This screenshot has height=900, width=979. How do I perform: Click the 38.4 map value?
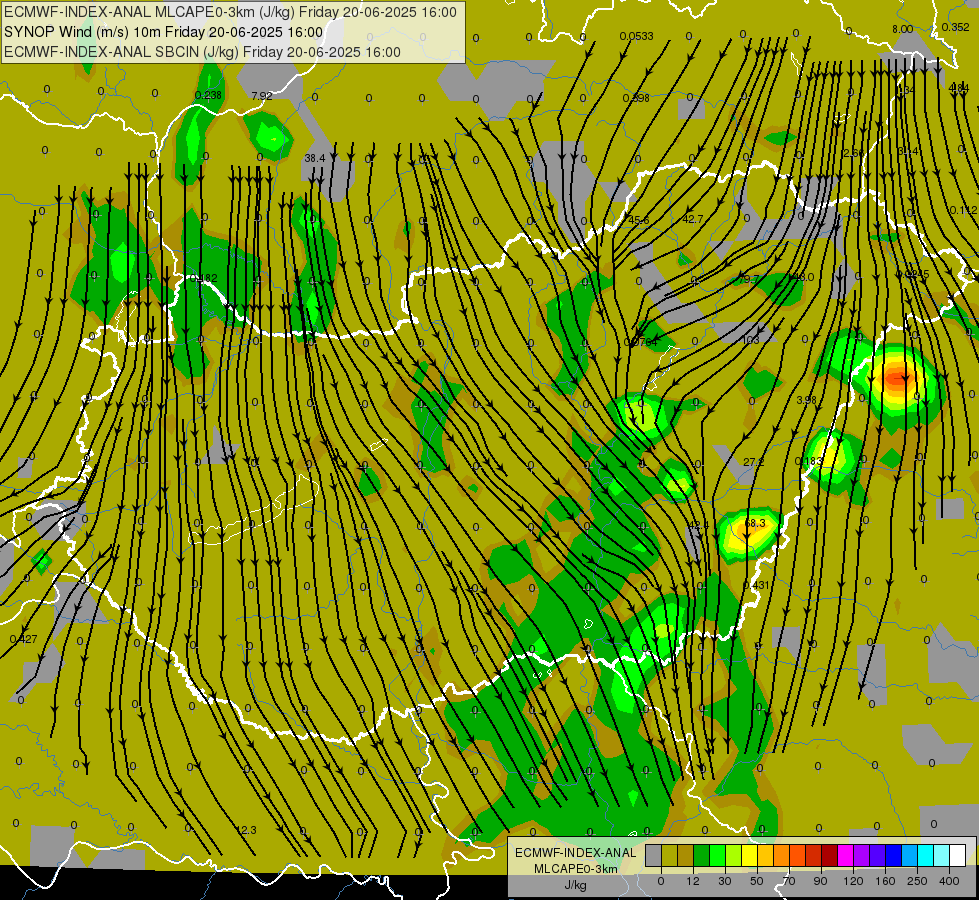(x=315, y=159)
